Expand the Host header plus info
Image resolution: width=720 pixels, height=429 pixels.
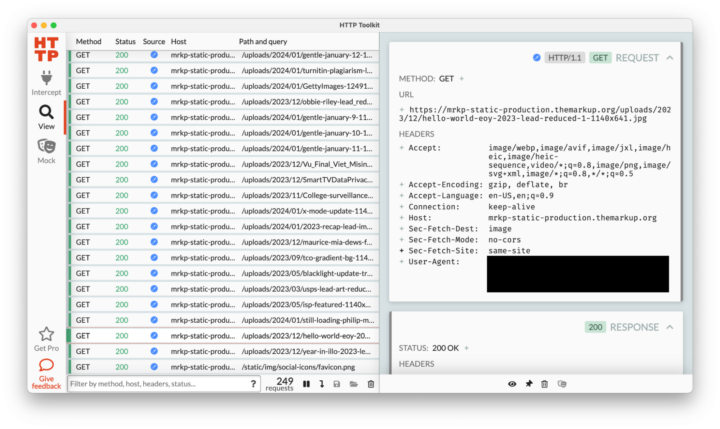point(402,218)
